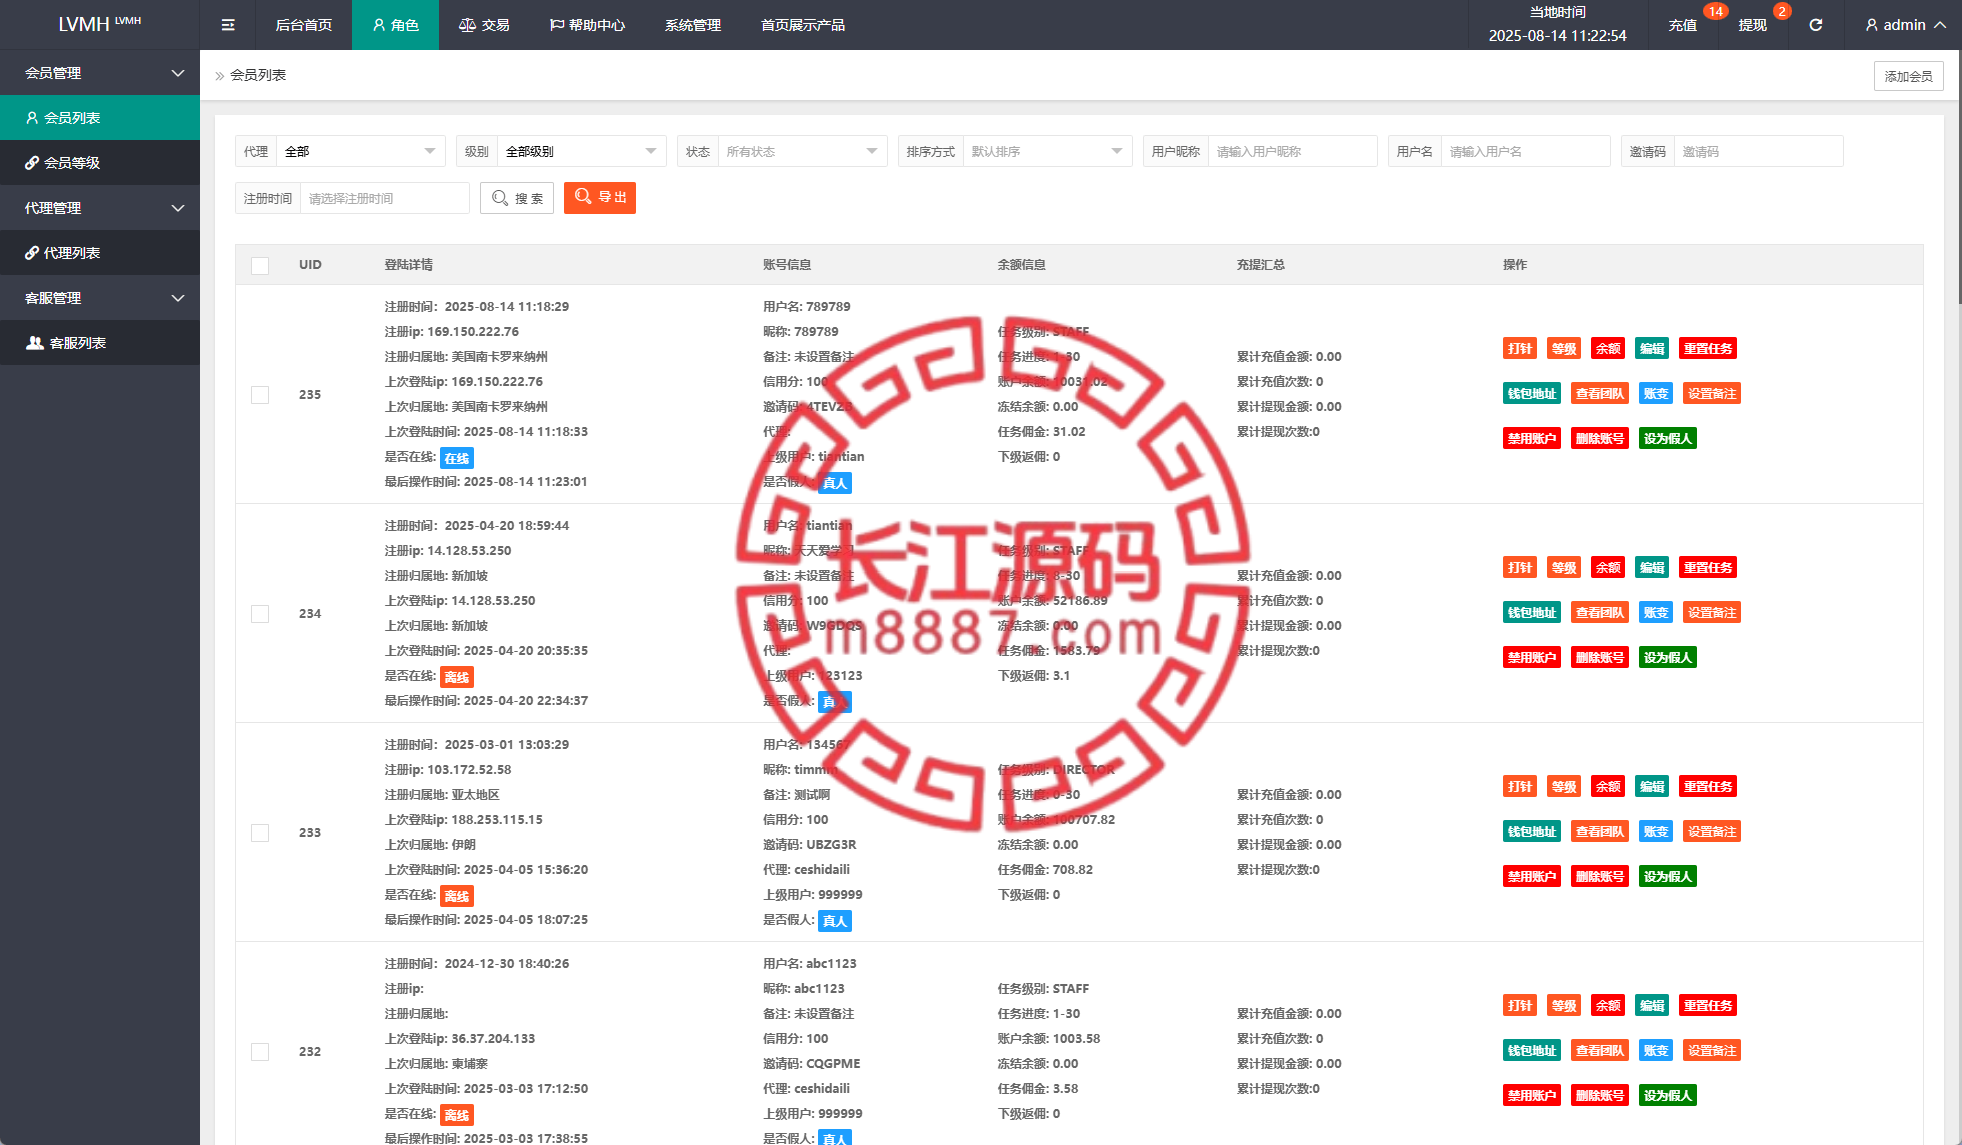Image resolution: width=1962 pixels, height=1145 pixels.
Task: Open 提现 notifications in top bar
Action: point(1753,25)
